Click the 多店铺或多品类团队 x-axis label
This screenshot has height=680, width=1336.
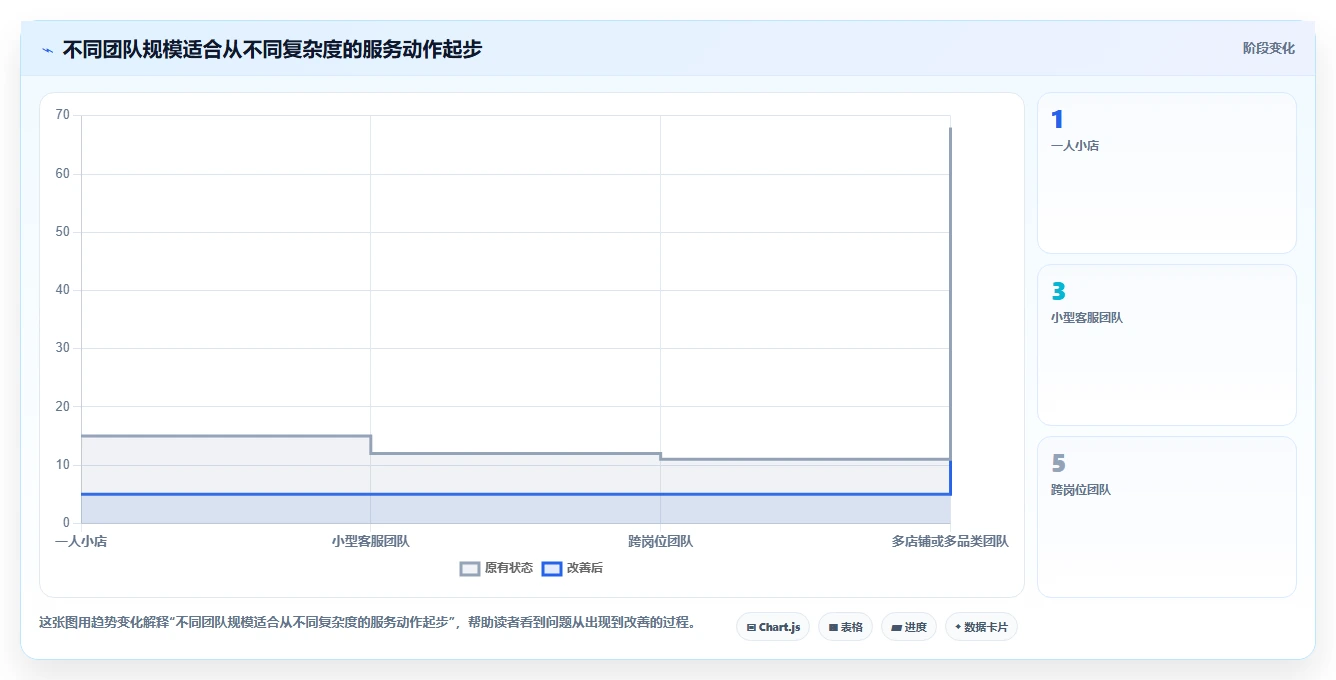click(x=950, y=541)
